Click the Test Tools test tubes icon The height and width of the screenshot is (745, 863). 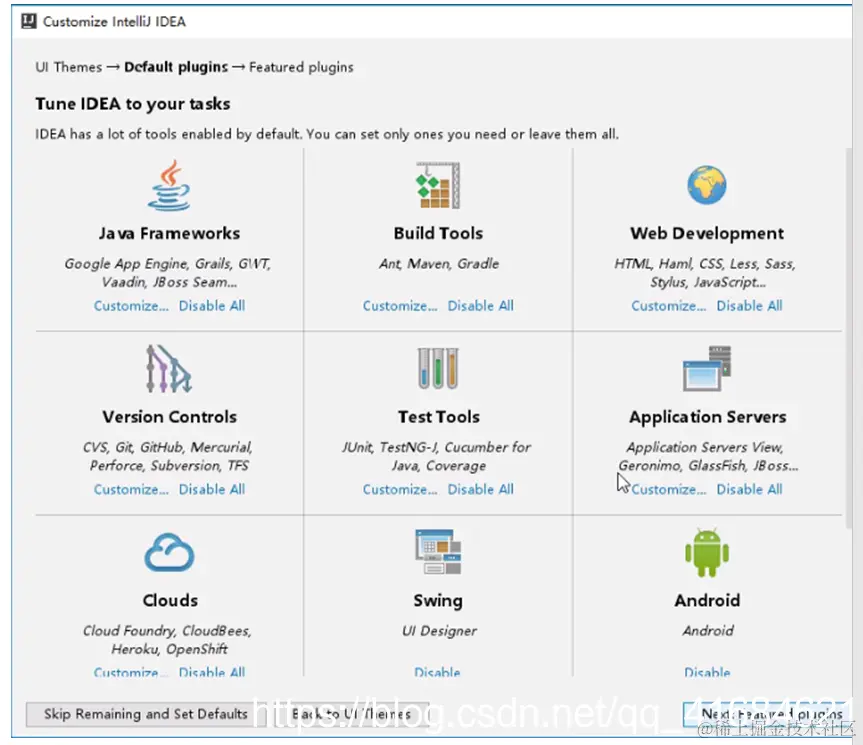point(438,369)
